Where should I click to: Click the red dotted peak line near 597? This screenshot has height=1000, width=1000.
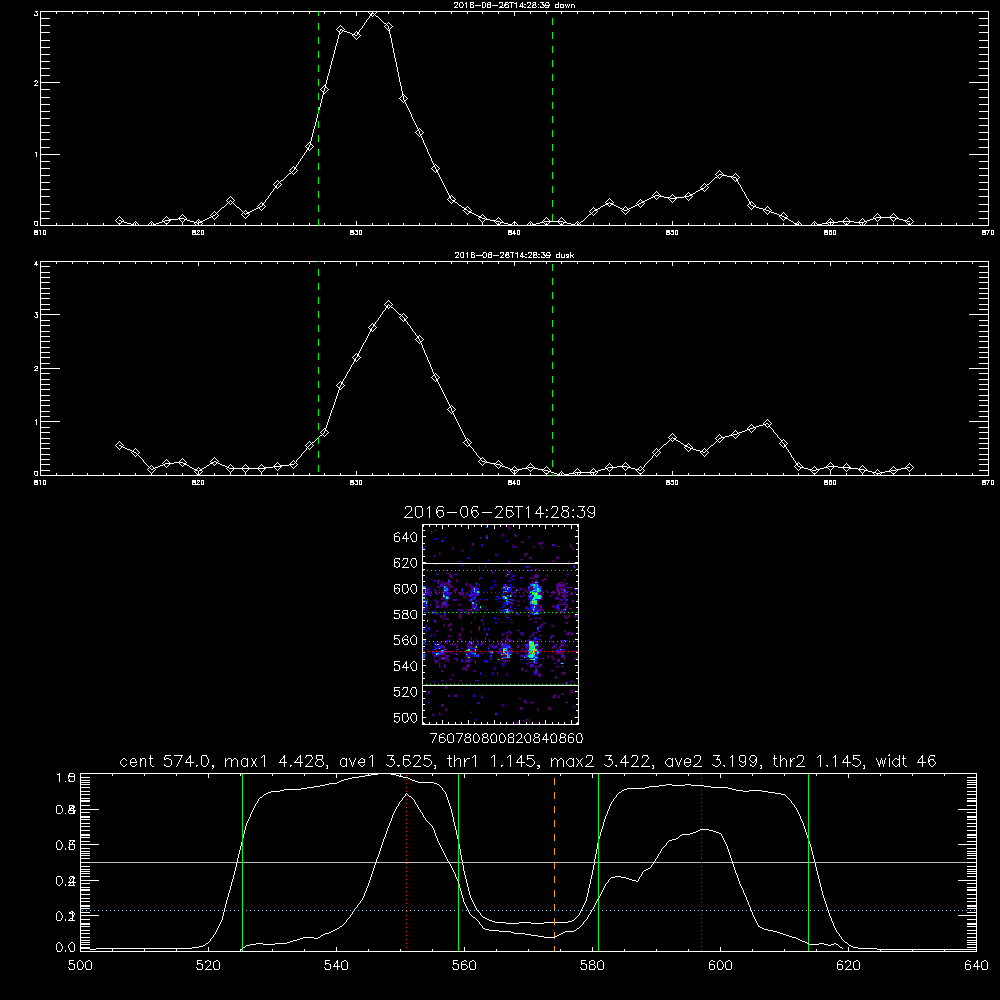702,862
